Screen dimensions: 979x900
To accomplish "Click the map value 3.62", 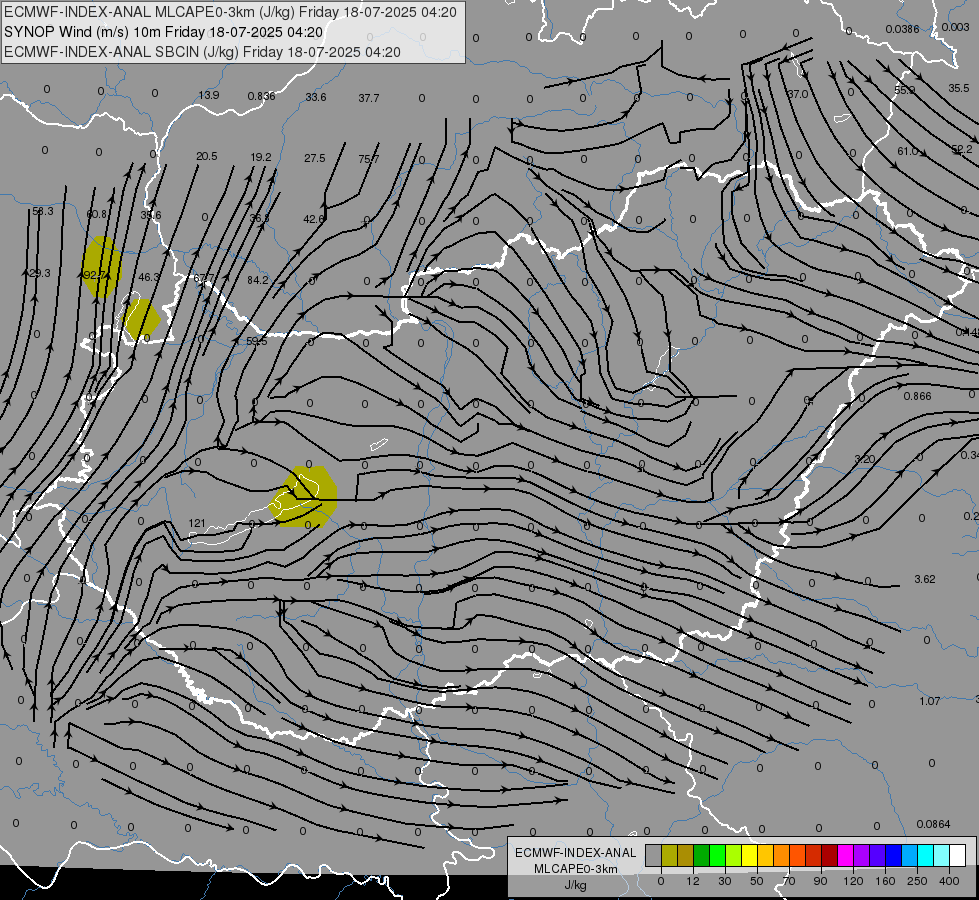I will [x=925, y=579].
